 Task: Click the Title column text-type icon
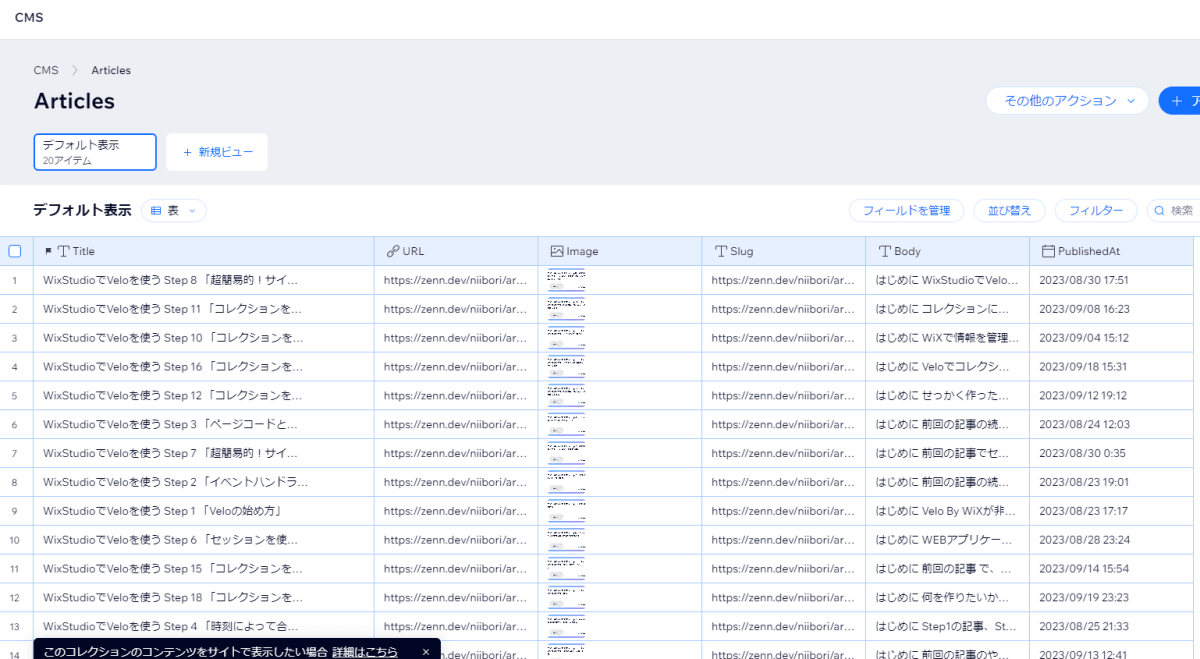coord(64,251)
